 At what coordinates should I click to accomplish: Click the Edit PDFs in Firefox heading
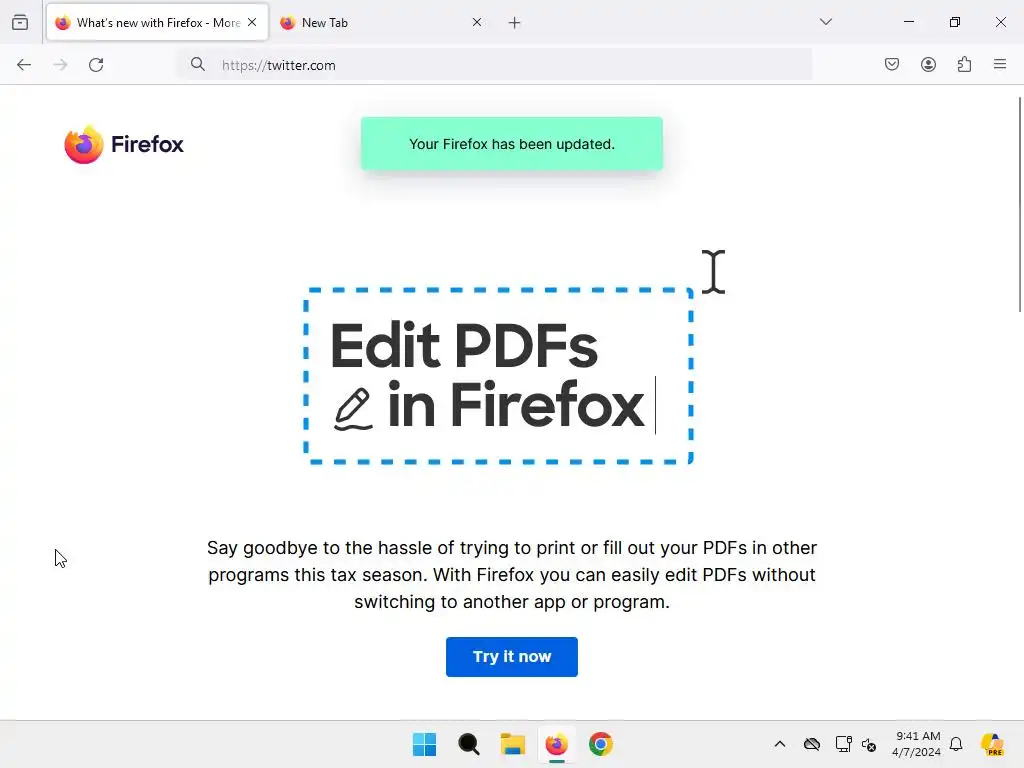pyautogui.click(x=488, y=375)
